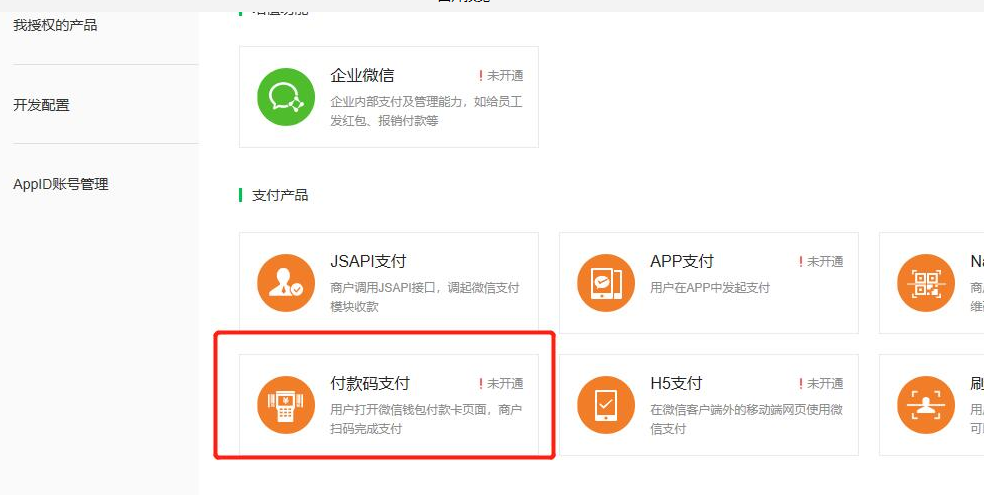Open the H5支付 product title

(676, 383)
